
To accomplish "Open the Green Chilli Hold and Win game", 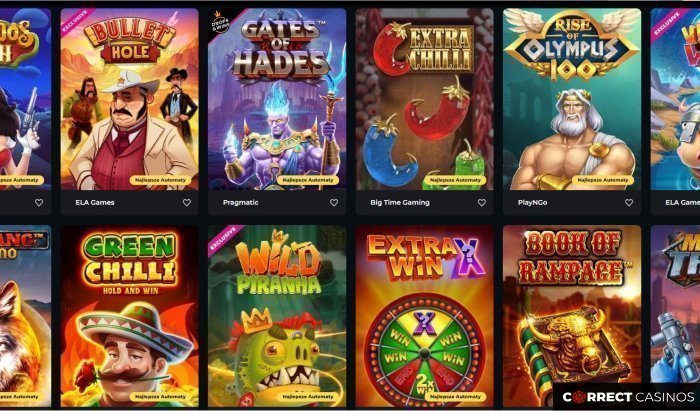I will tap(129, 316).
